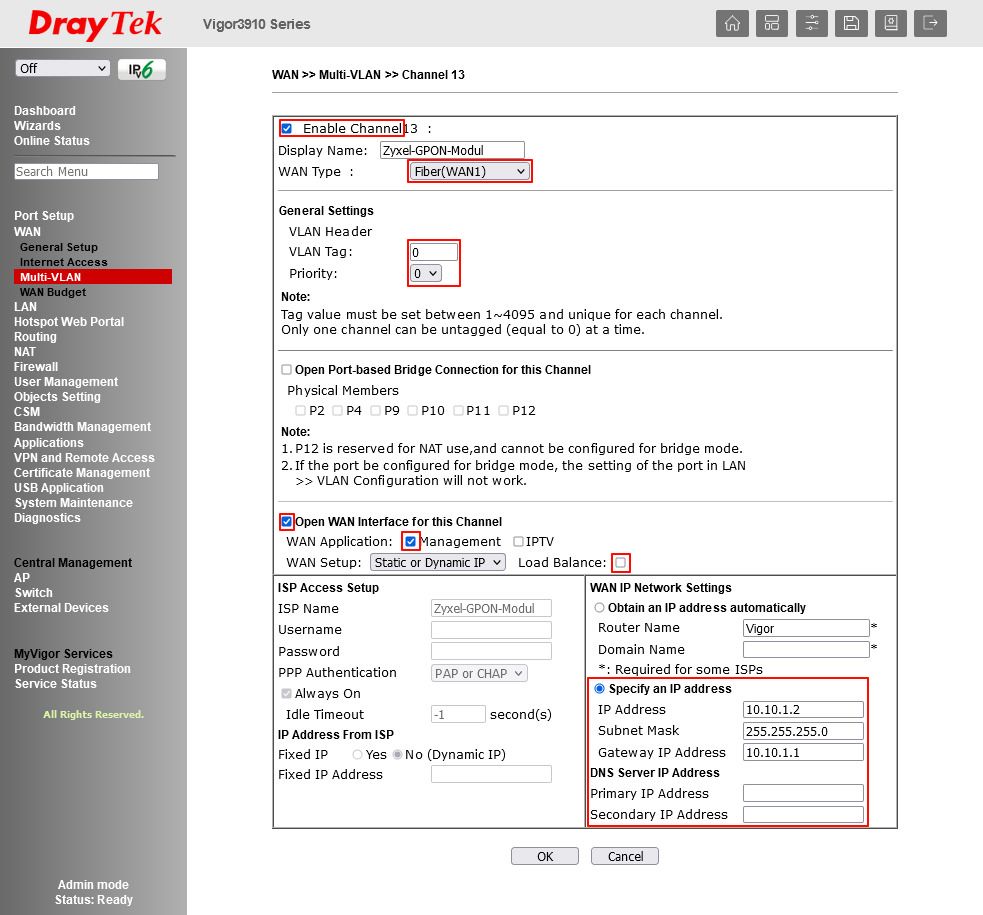Click the Primary DNS IP Address field
Screen dimensions: 983x915
[x=803, y=793]
